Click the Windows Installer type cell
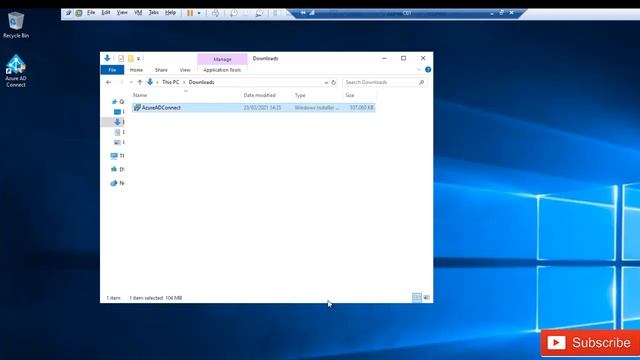640x360 pixels. [x=317, y=107]
